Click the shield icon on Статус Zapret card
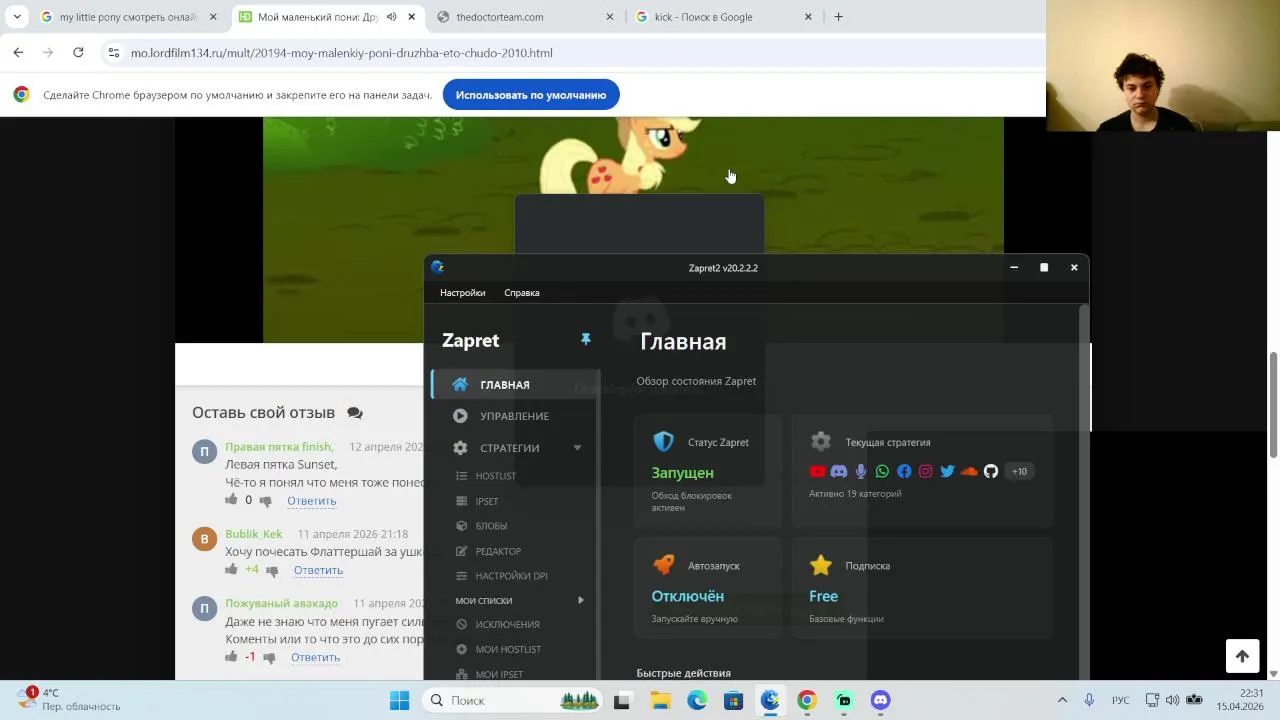Screen dimensions: 1280x720 pyautogui.click(x=663, y=442)
